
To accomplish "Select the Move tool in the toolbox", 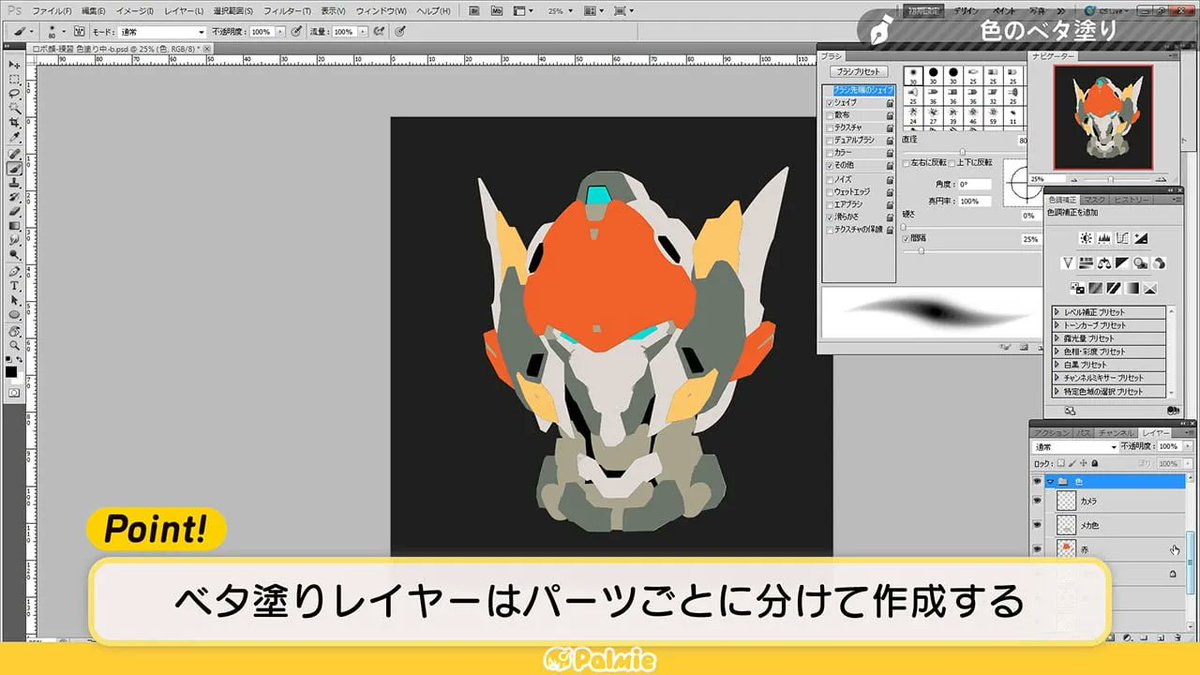I will click(14, 65).
